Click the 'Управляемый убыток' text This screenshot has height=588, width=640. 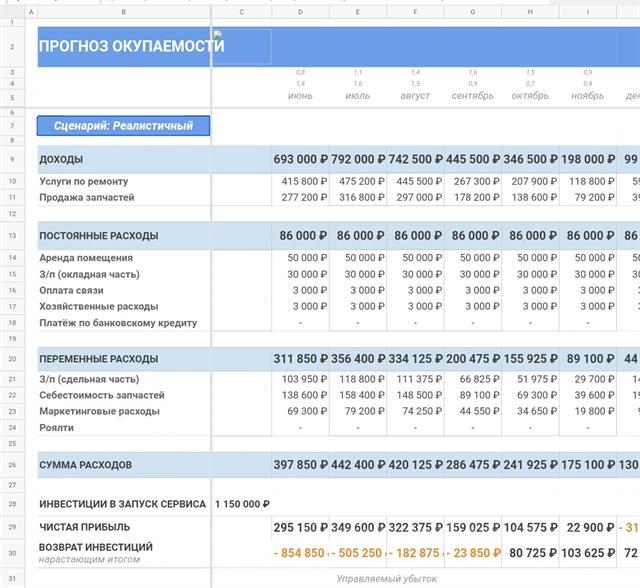click(387, 579)
